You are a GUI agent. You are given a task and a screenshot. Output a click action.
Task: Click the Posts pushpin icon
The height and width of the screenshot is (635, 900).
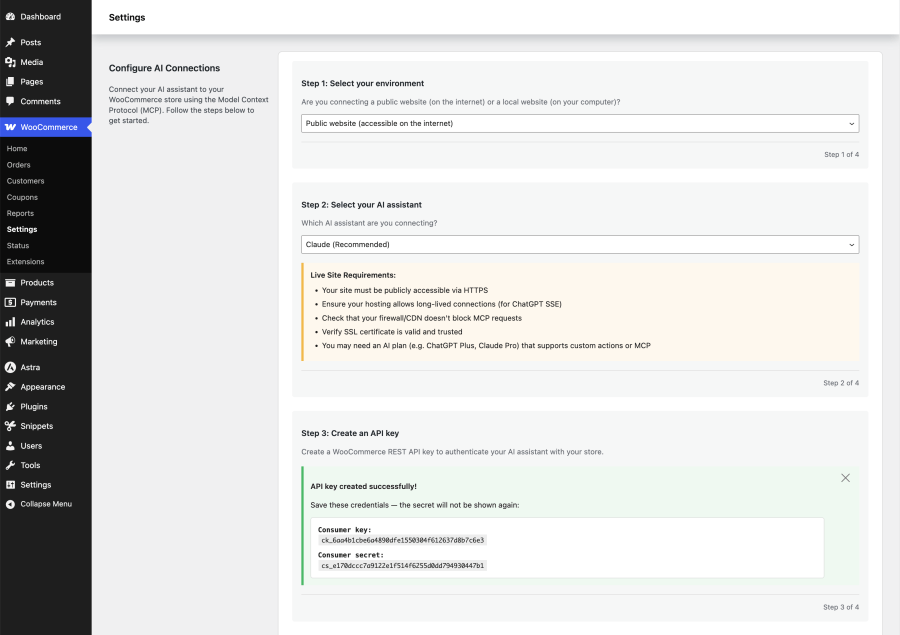coord(10,42)
